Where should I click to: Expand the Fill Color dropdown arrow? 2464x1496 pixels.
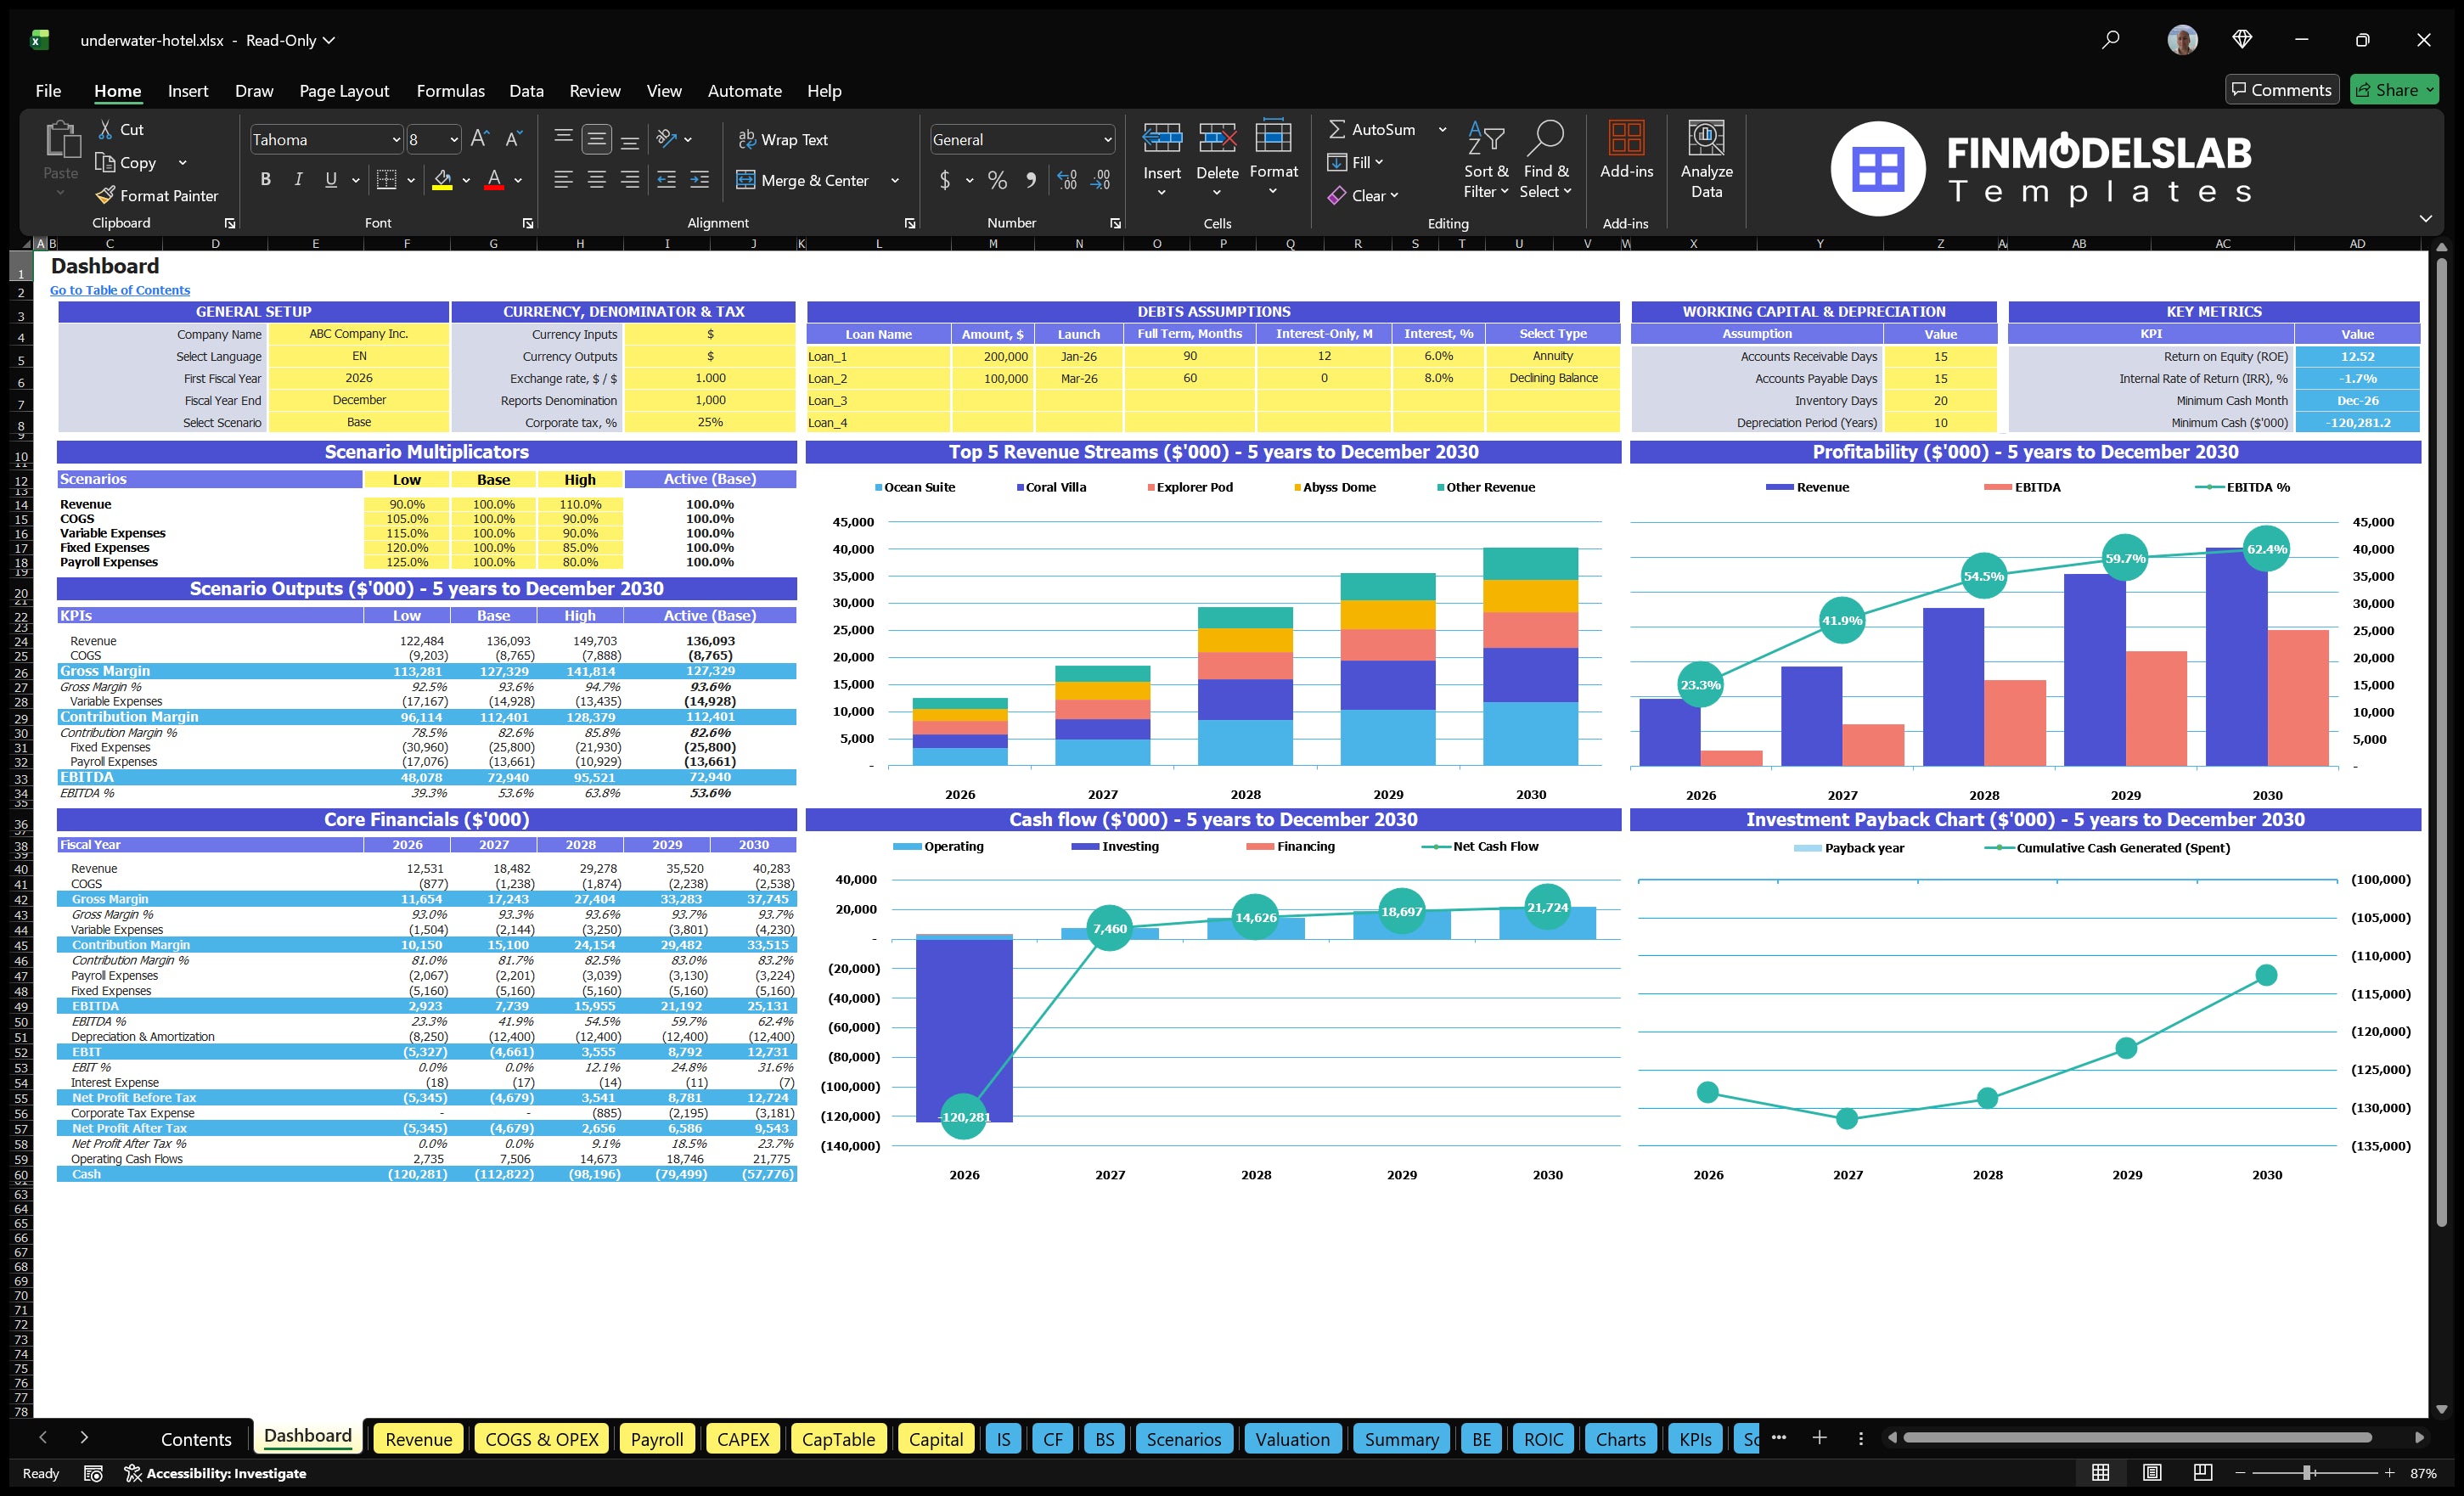click(465, 181)
